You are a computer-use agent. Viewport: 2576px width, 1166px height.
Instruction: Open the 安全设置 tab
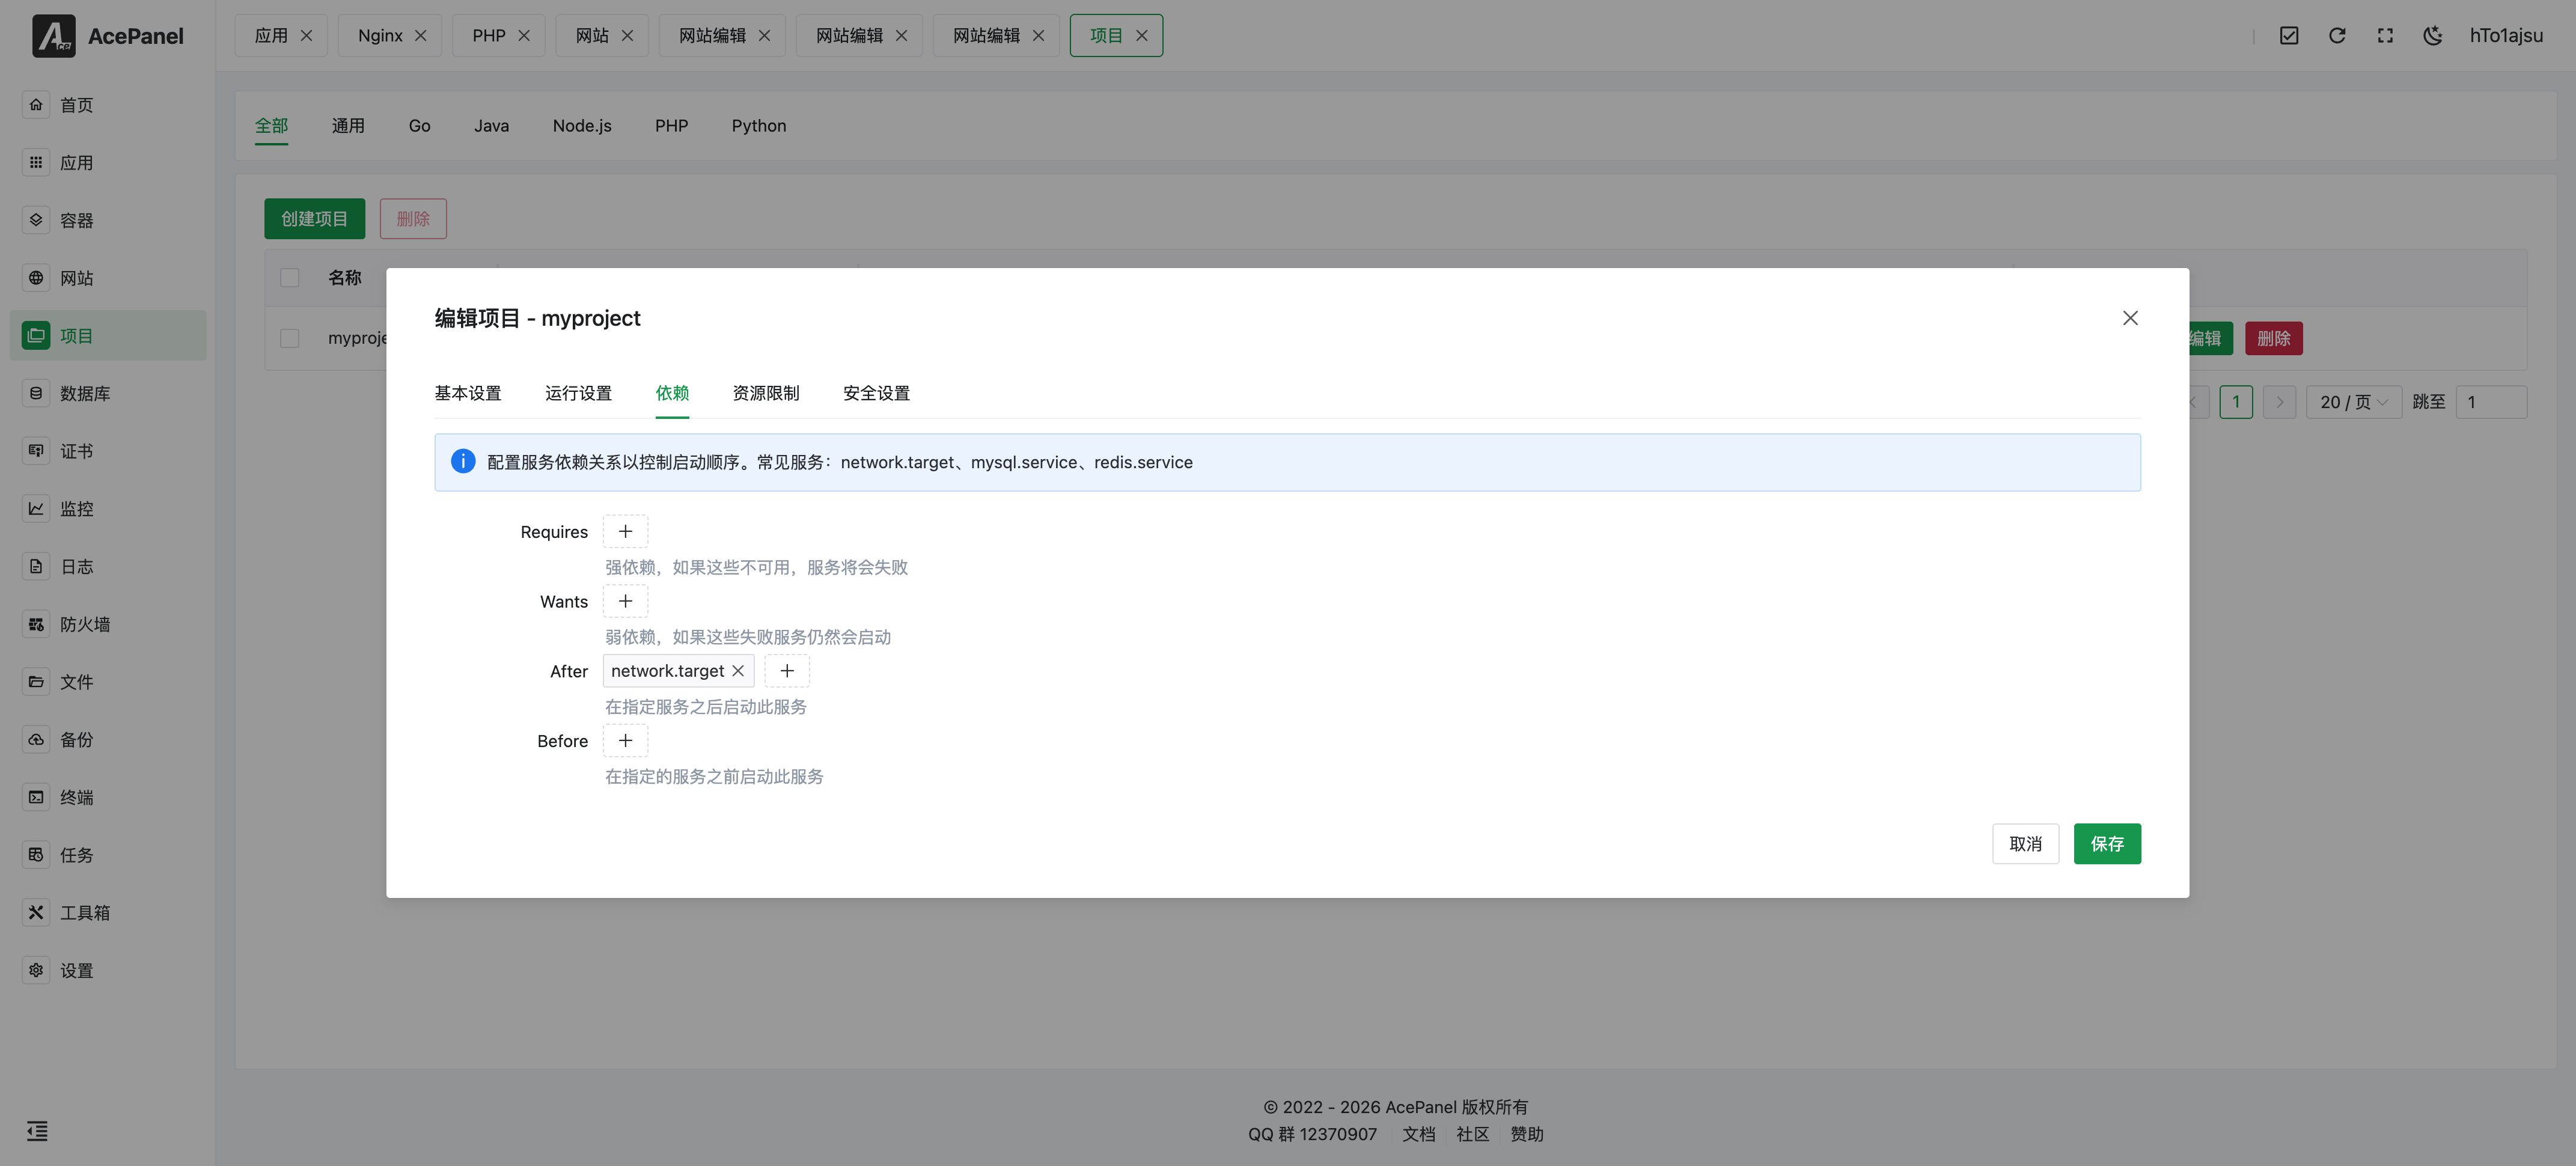[x=876, y=393]
